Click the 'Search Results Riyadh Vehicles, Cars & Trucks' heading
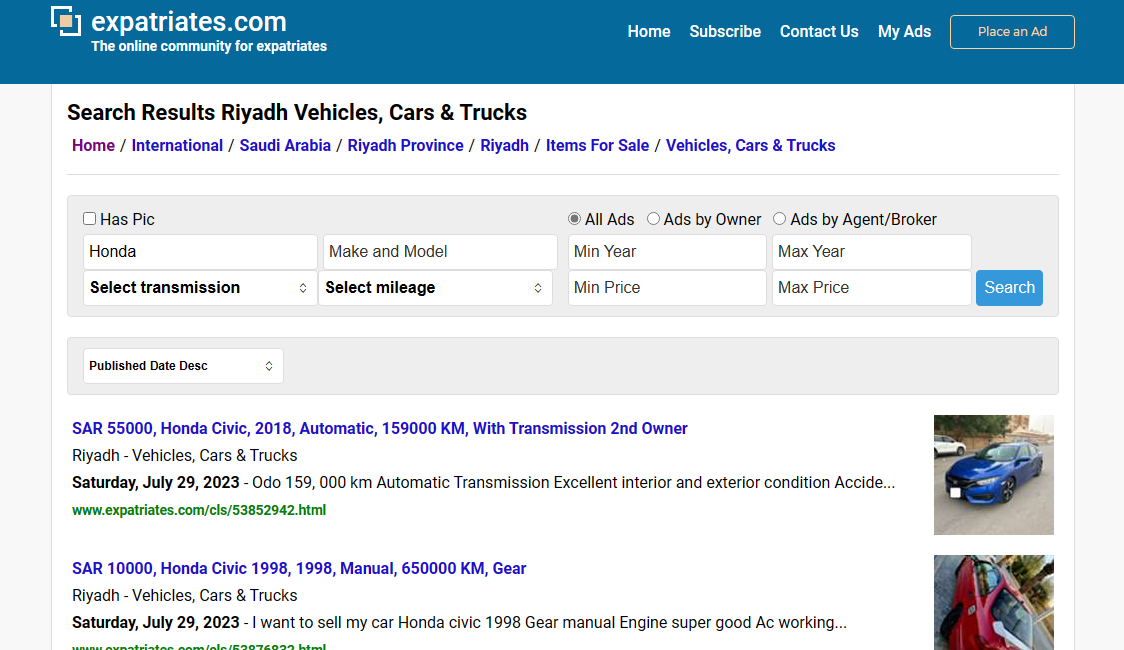The width and height of the screenshot is (1124, 650). coord(297,113)
